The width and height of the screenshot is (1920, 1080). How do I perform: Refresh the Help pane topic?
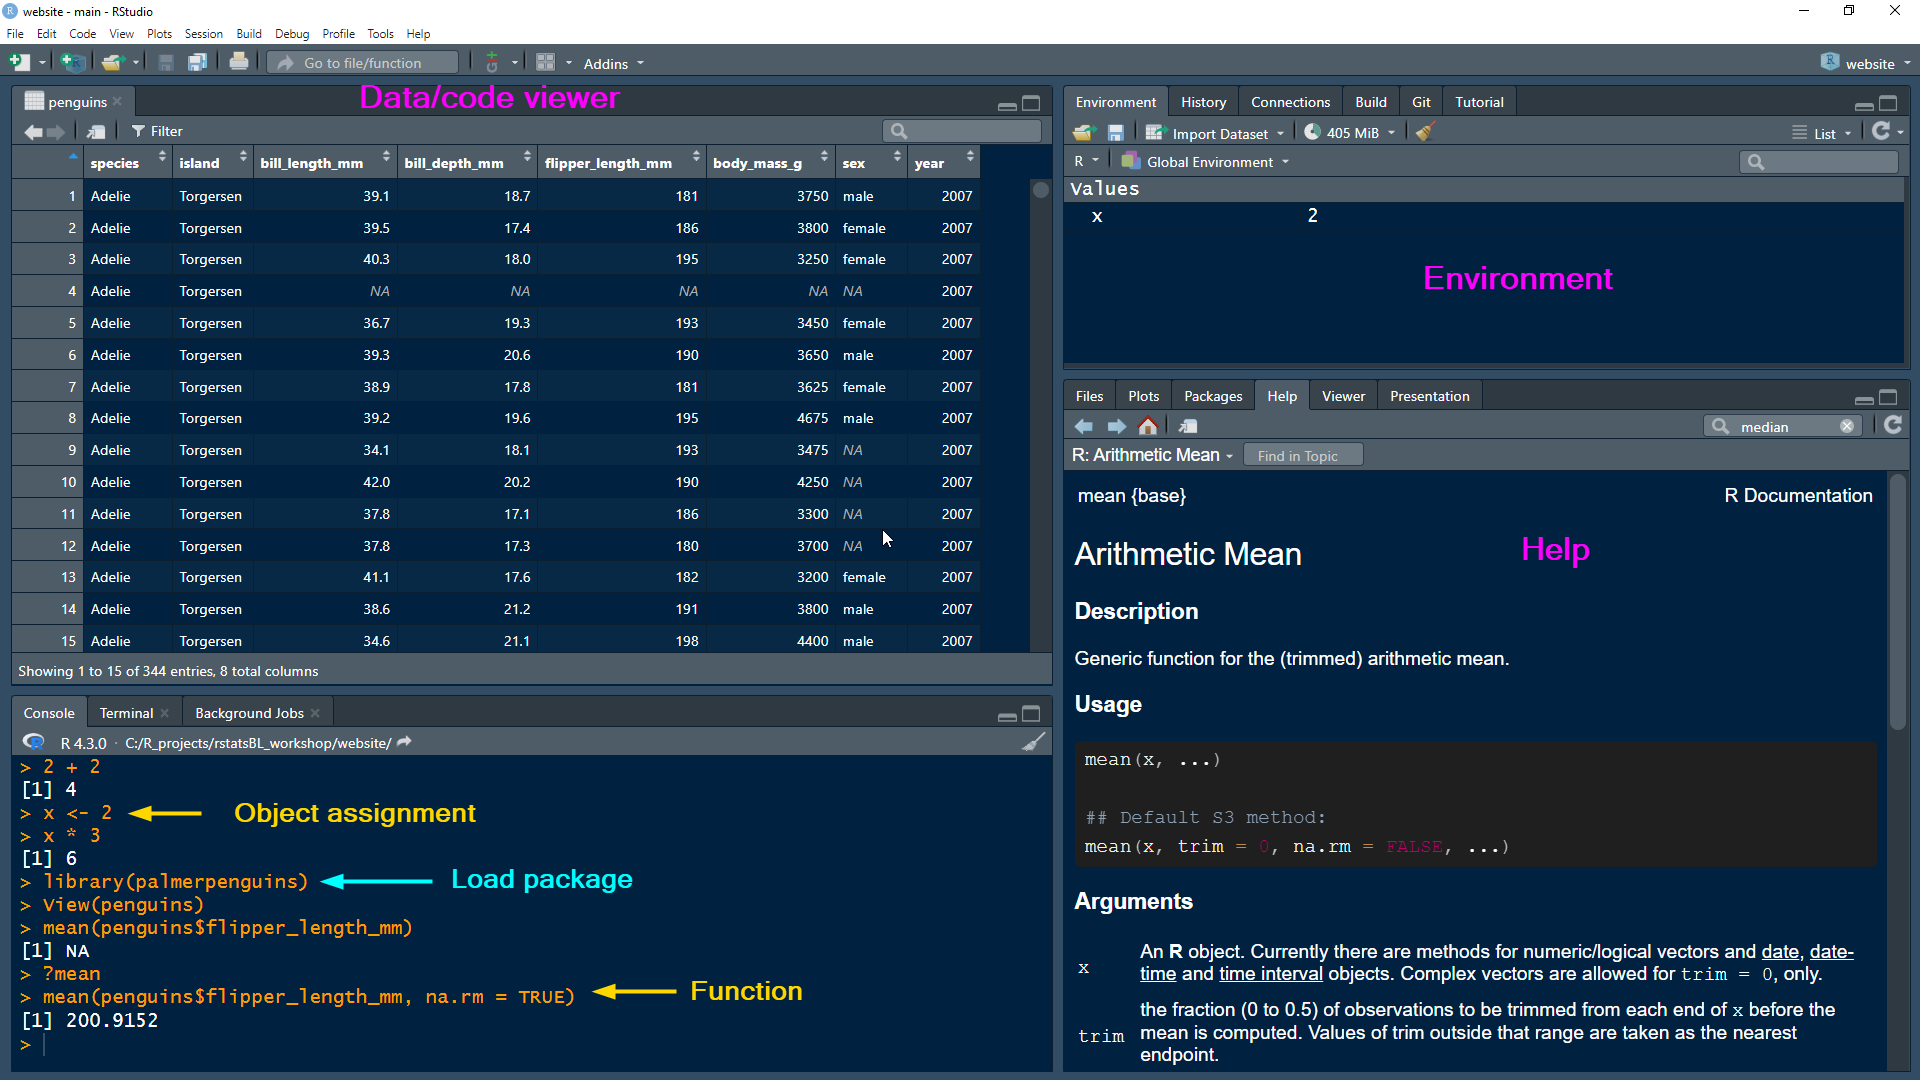(x=1892, y=426)
